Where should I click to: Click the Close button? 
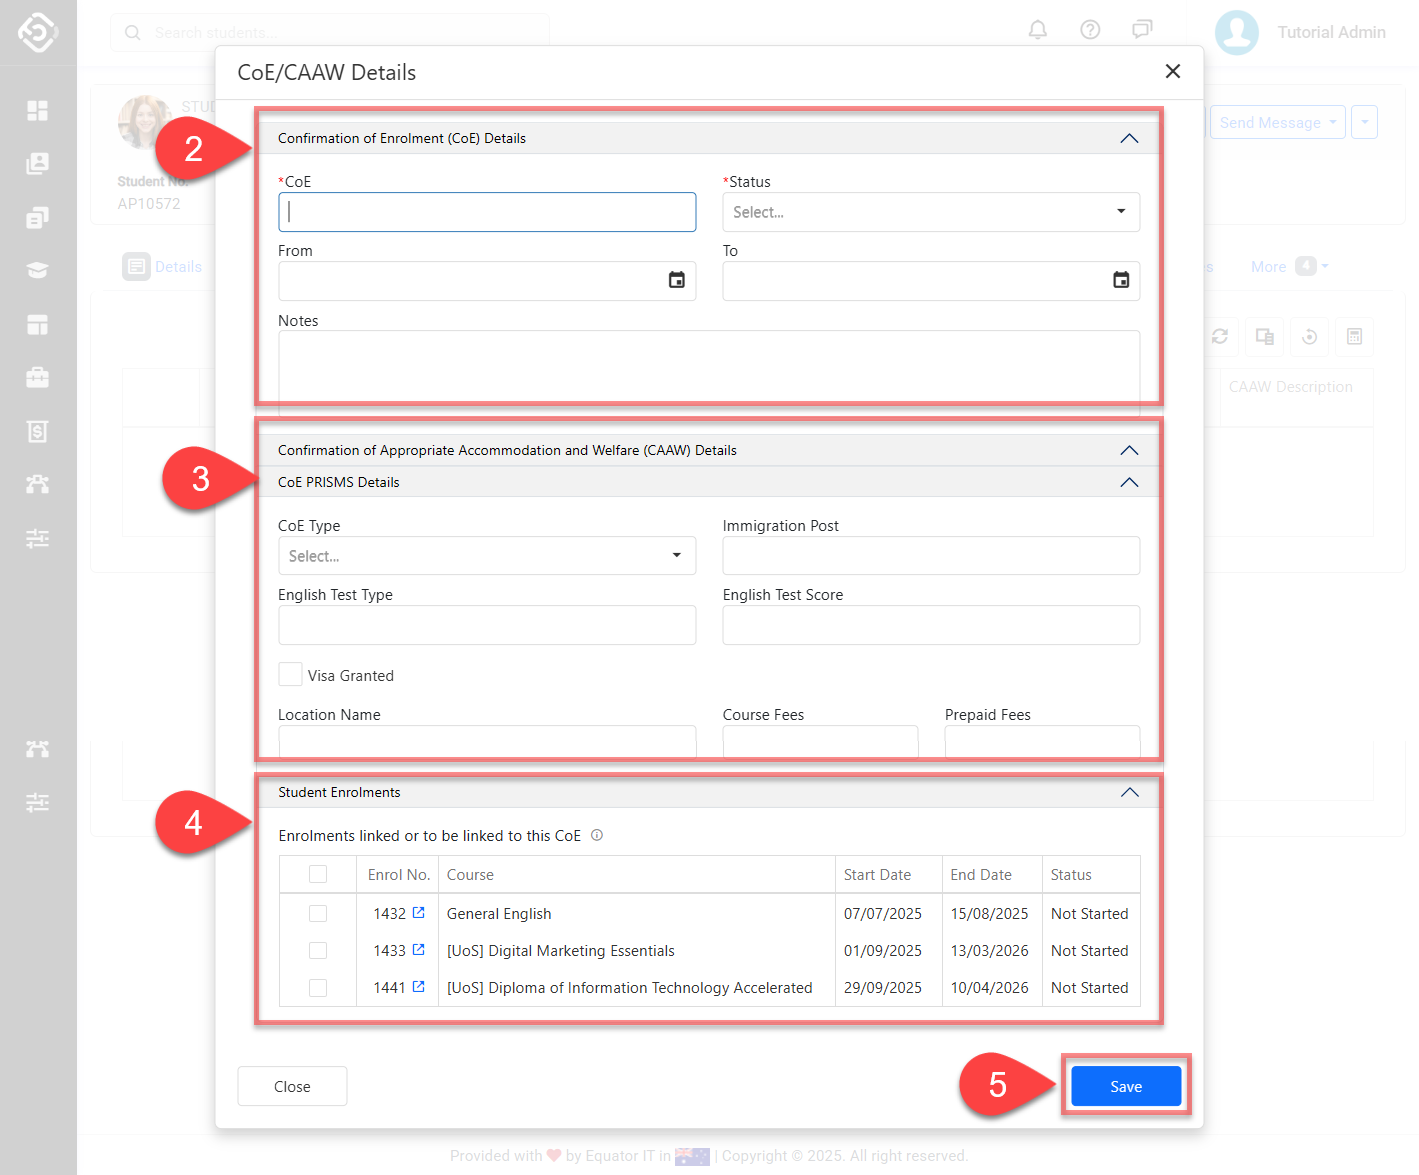(x=292, y=1087)
